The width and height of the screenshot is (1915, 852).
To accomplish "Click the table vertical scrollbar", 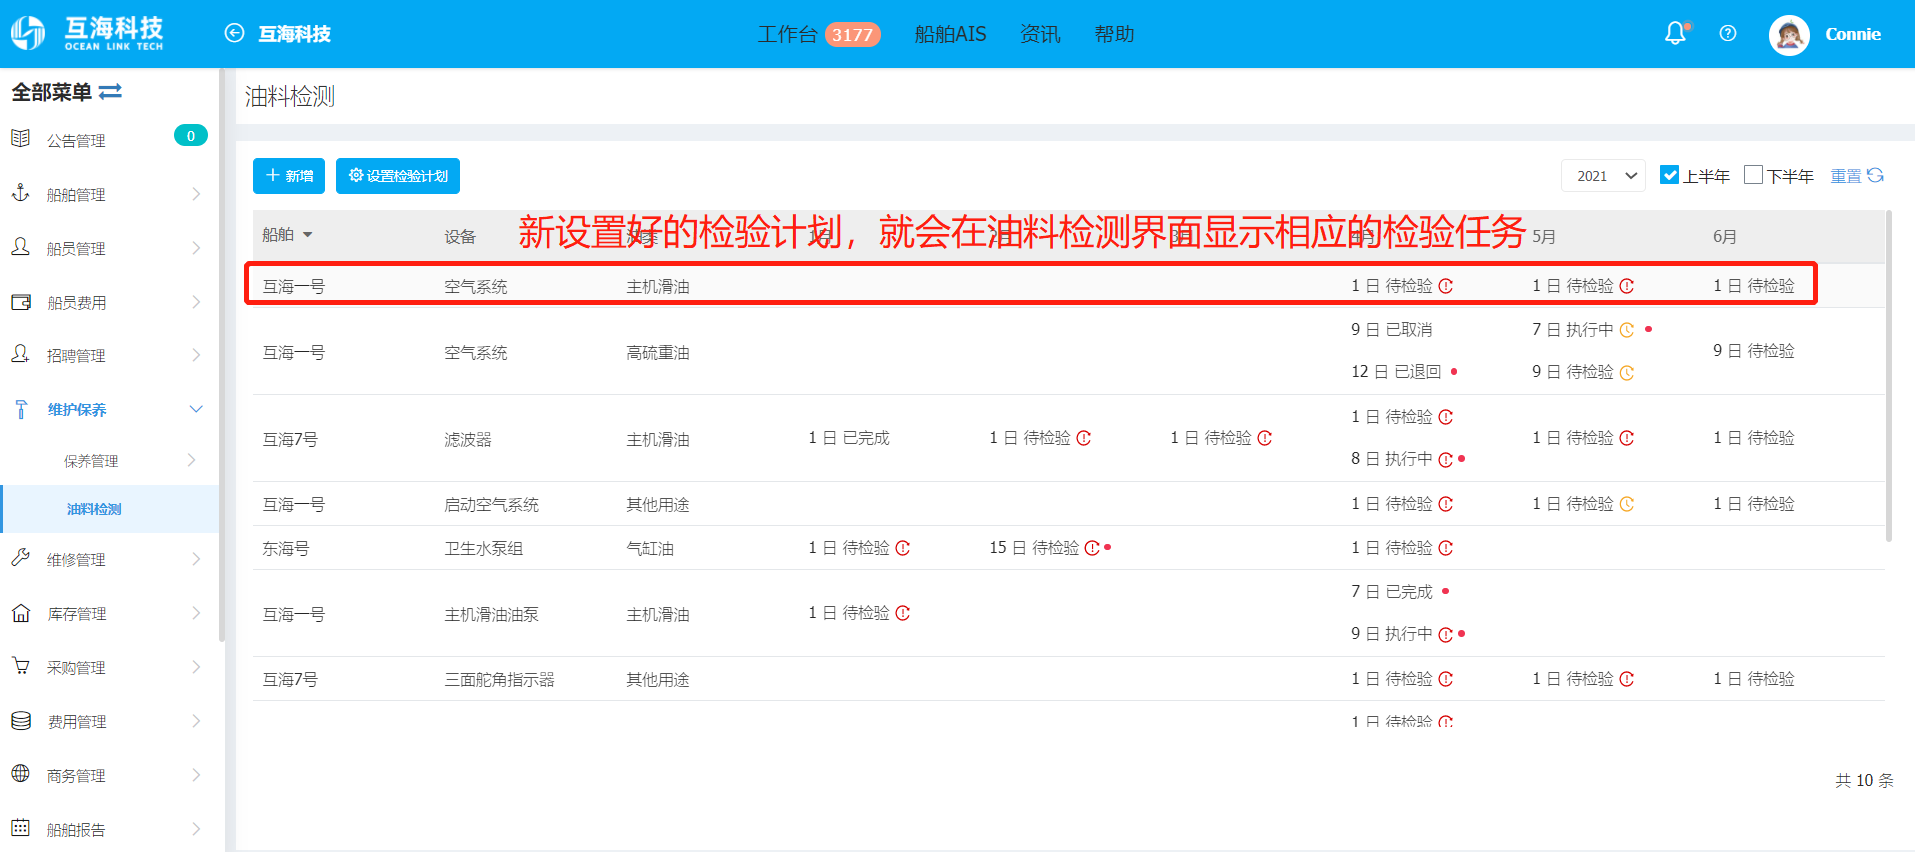I will (1888, 375).
